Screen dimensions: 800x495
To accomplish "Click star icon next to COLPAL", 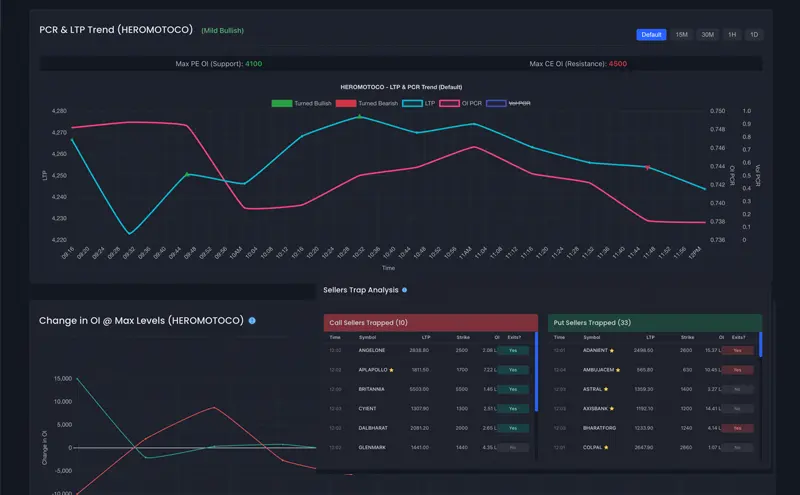I will click(x=606, y=448).
